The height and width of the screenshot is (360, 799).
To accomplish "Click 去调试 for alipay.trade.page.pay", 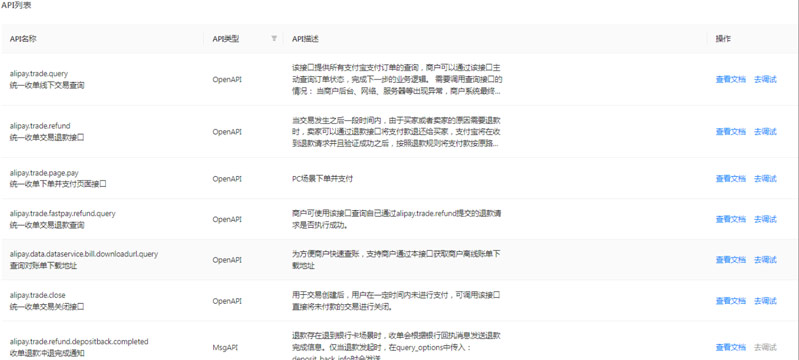I will coord(765,178).
